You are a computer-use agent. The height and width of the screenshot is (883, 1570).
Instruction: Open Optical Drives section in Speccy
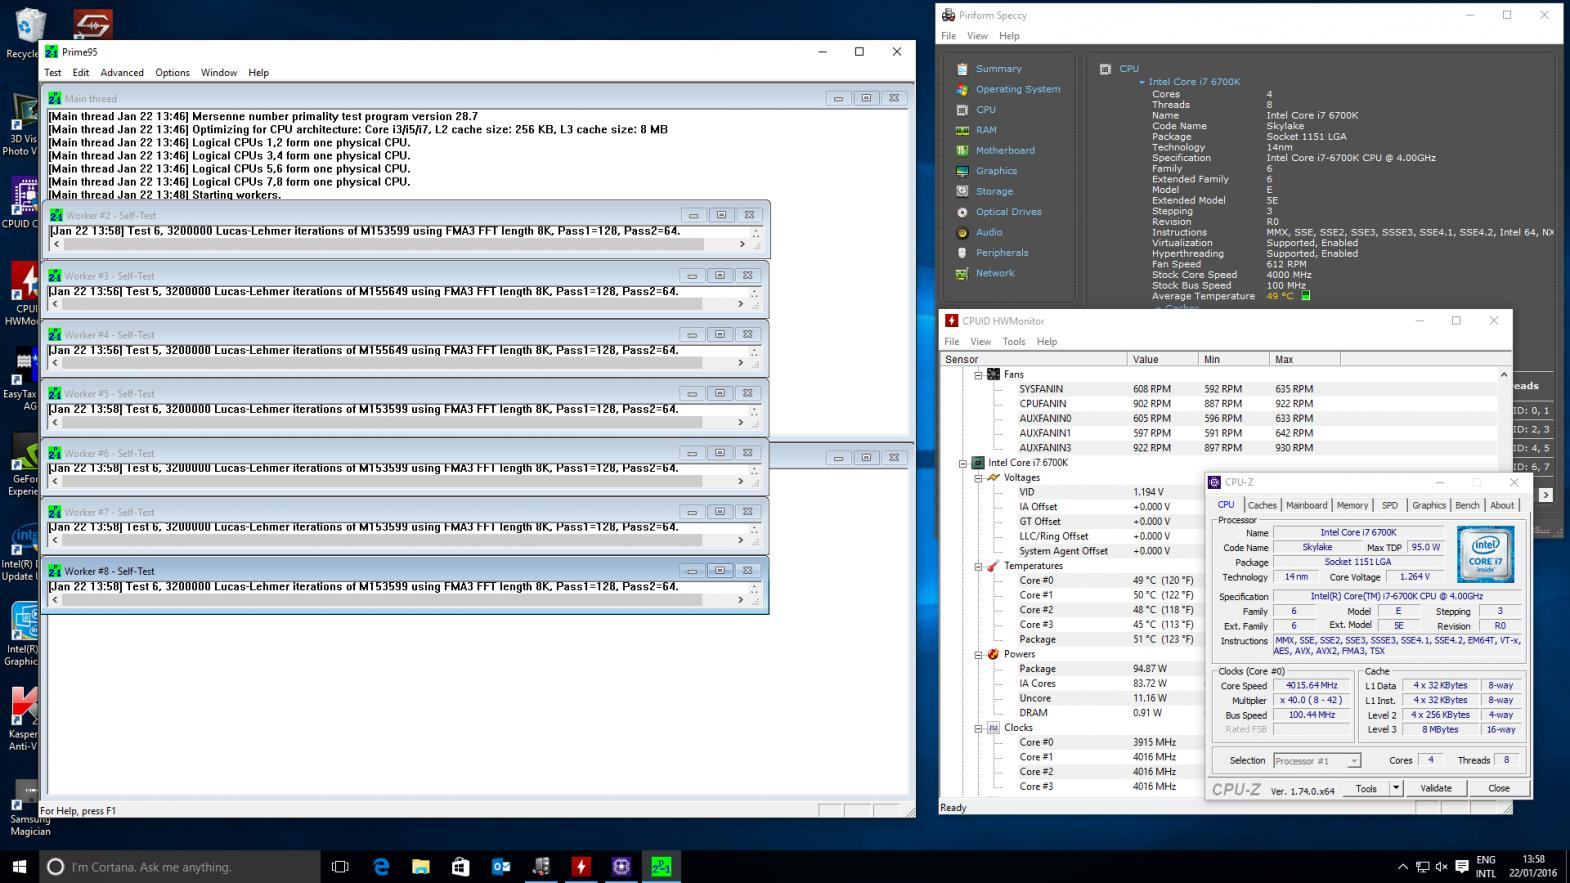(x=1008, y=212)
